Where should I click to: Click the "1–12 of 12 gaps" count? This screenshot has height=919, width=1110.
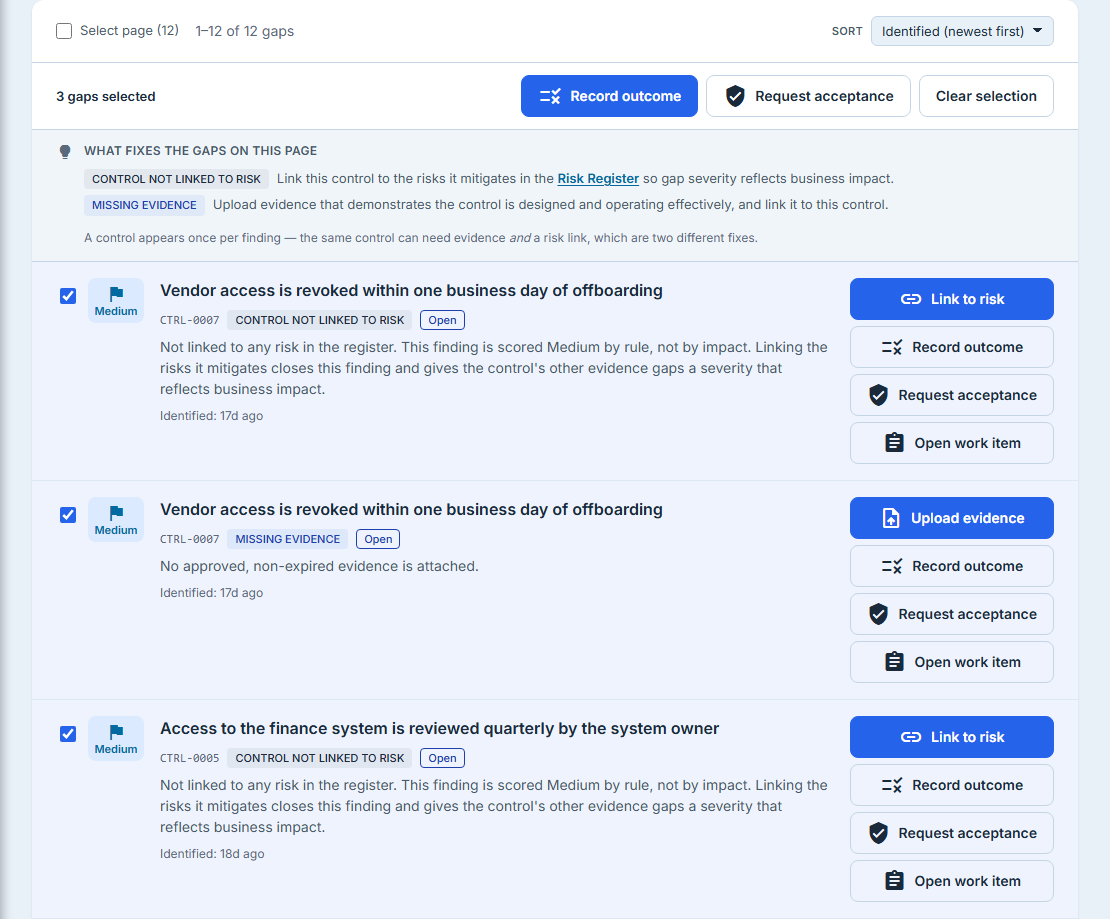[245, 31]
